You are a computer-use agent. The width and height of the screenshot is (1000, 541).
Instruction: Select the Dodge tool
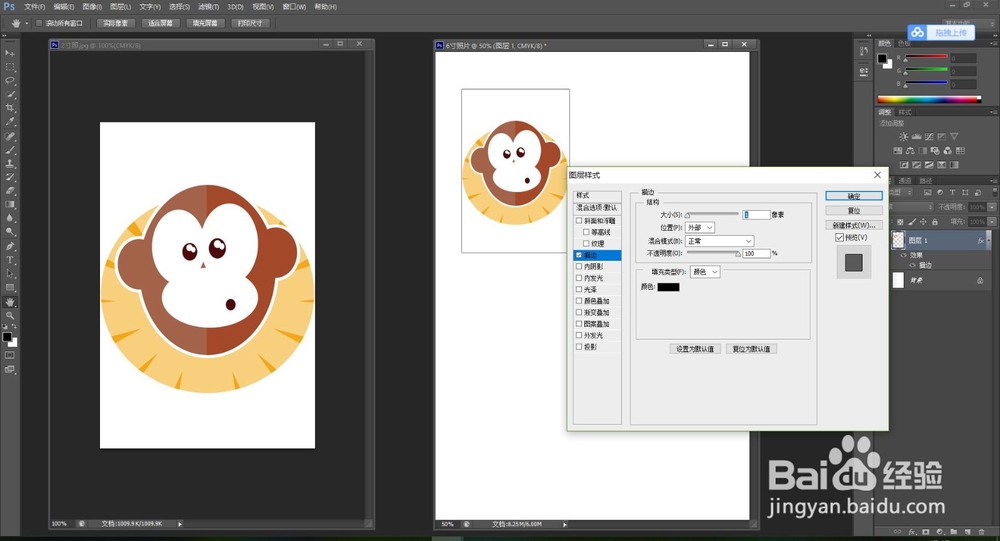click(10, 232)
